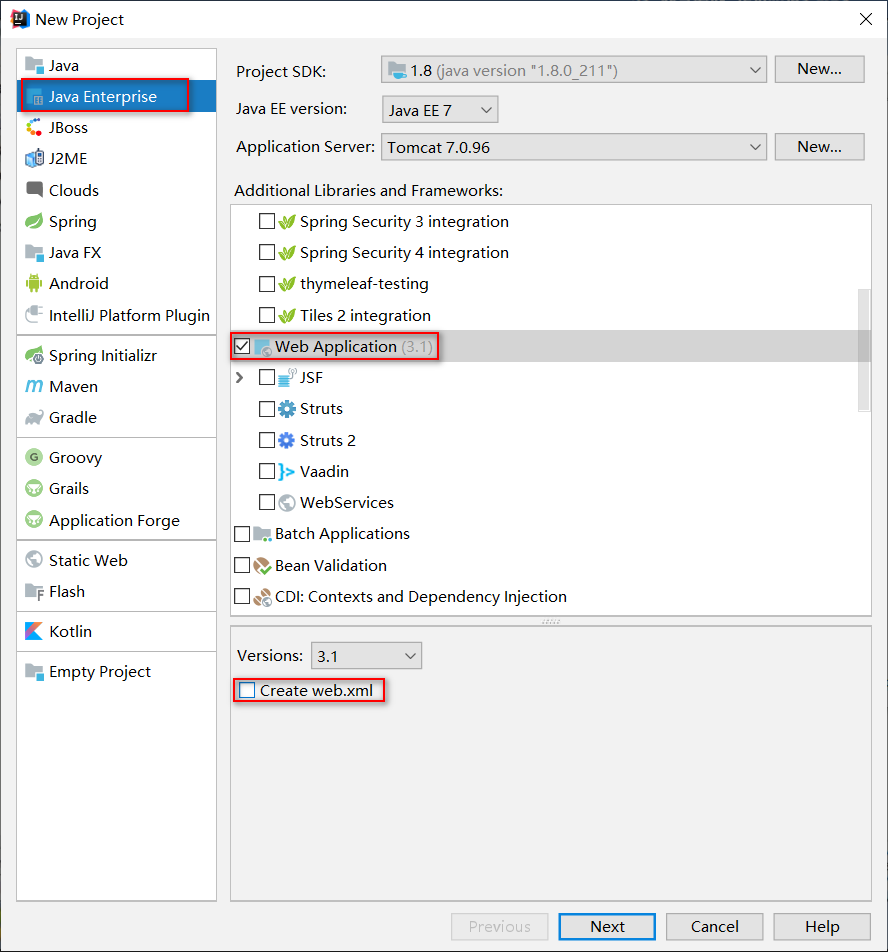888x952 pixels.
Task: Click the Empty Project folder icon
Action: coord(34,672)
